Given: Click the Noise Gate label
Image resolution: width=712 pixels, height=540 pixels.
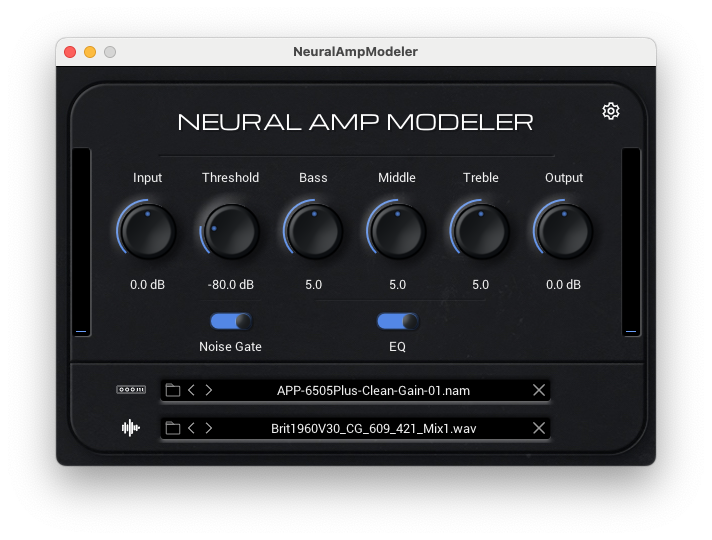Looking at the screenshot, I should coord(230,347).
